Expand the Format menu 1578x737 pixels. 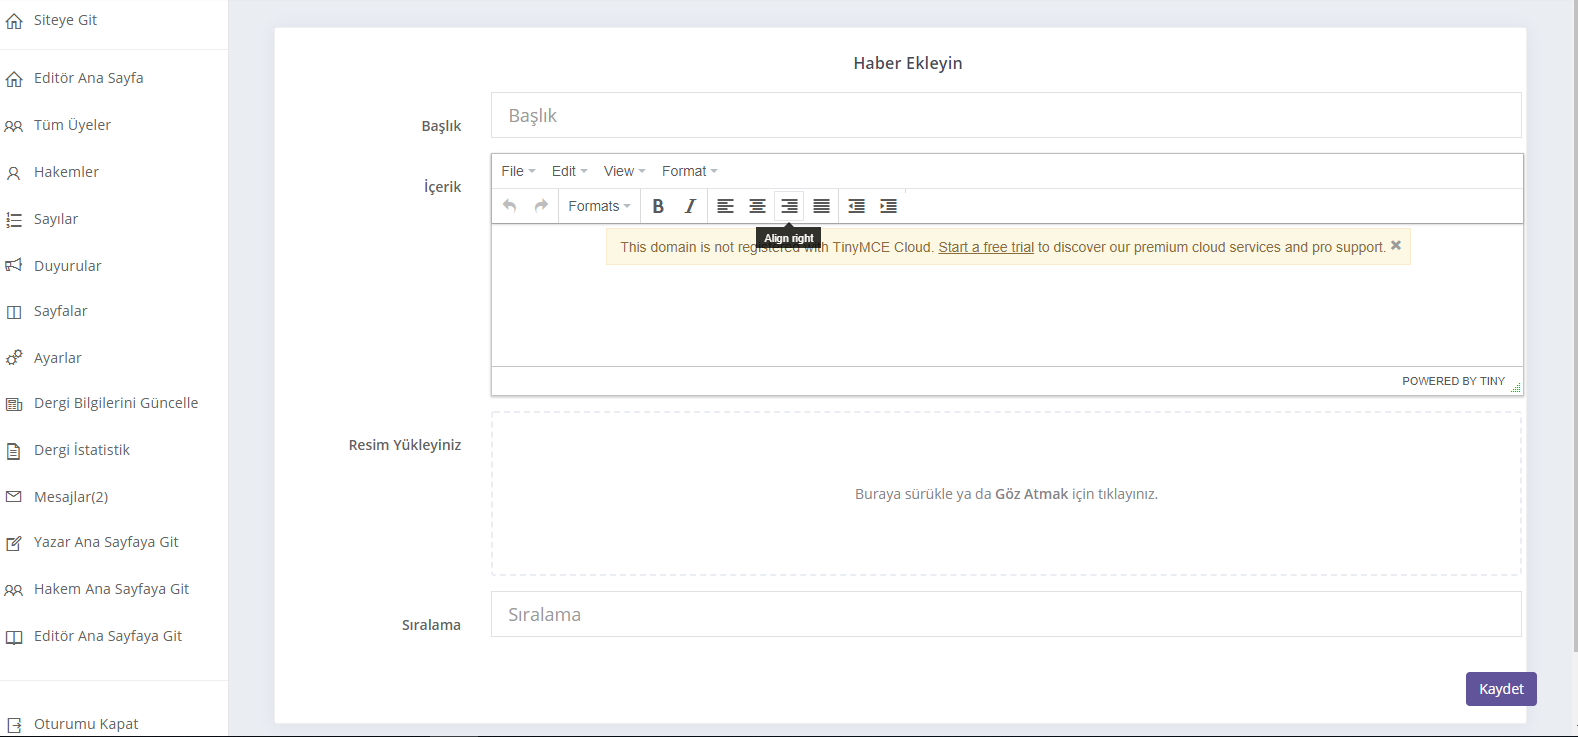(x=689, y=171)
